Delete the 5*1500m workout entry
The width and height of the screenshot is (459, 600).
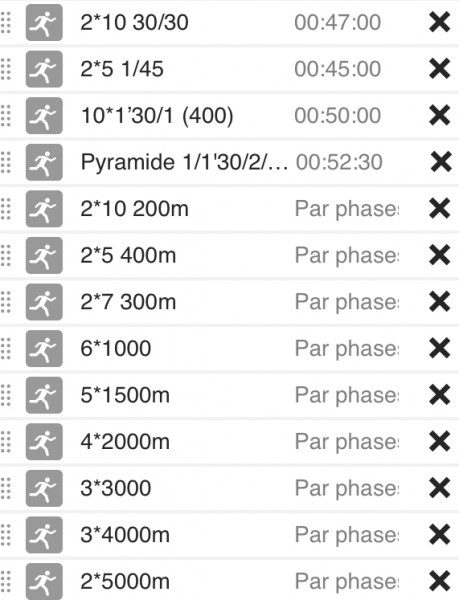(x=439, y=395)
